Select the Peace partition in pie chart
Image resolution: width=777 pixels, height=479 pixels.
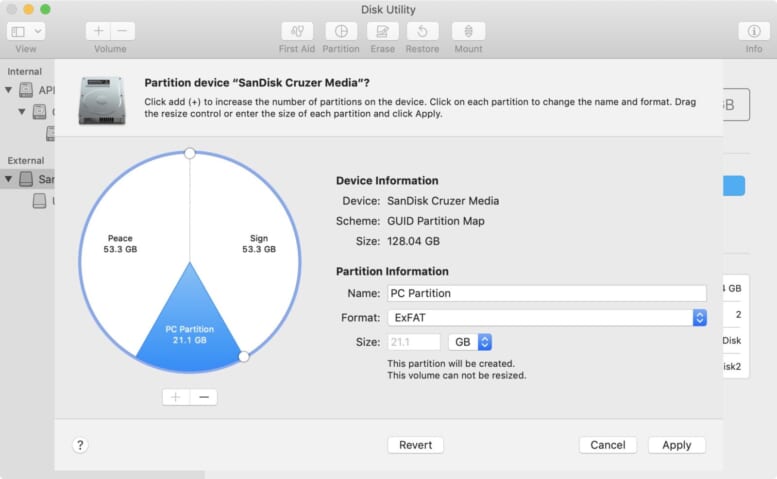point(120,243)
